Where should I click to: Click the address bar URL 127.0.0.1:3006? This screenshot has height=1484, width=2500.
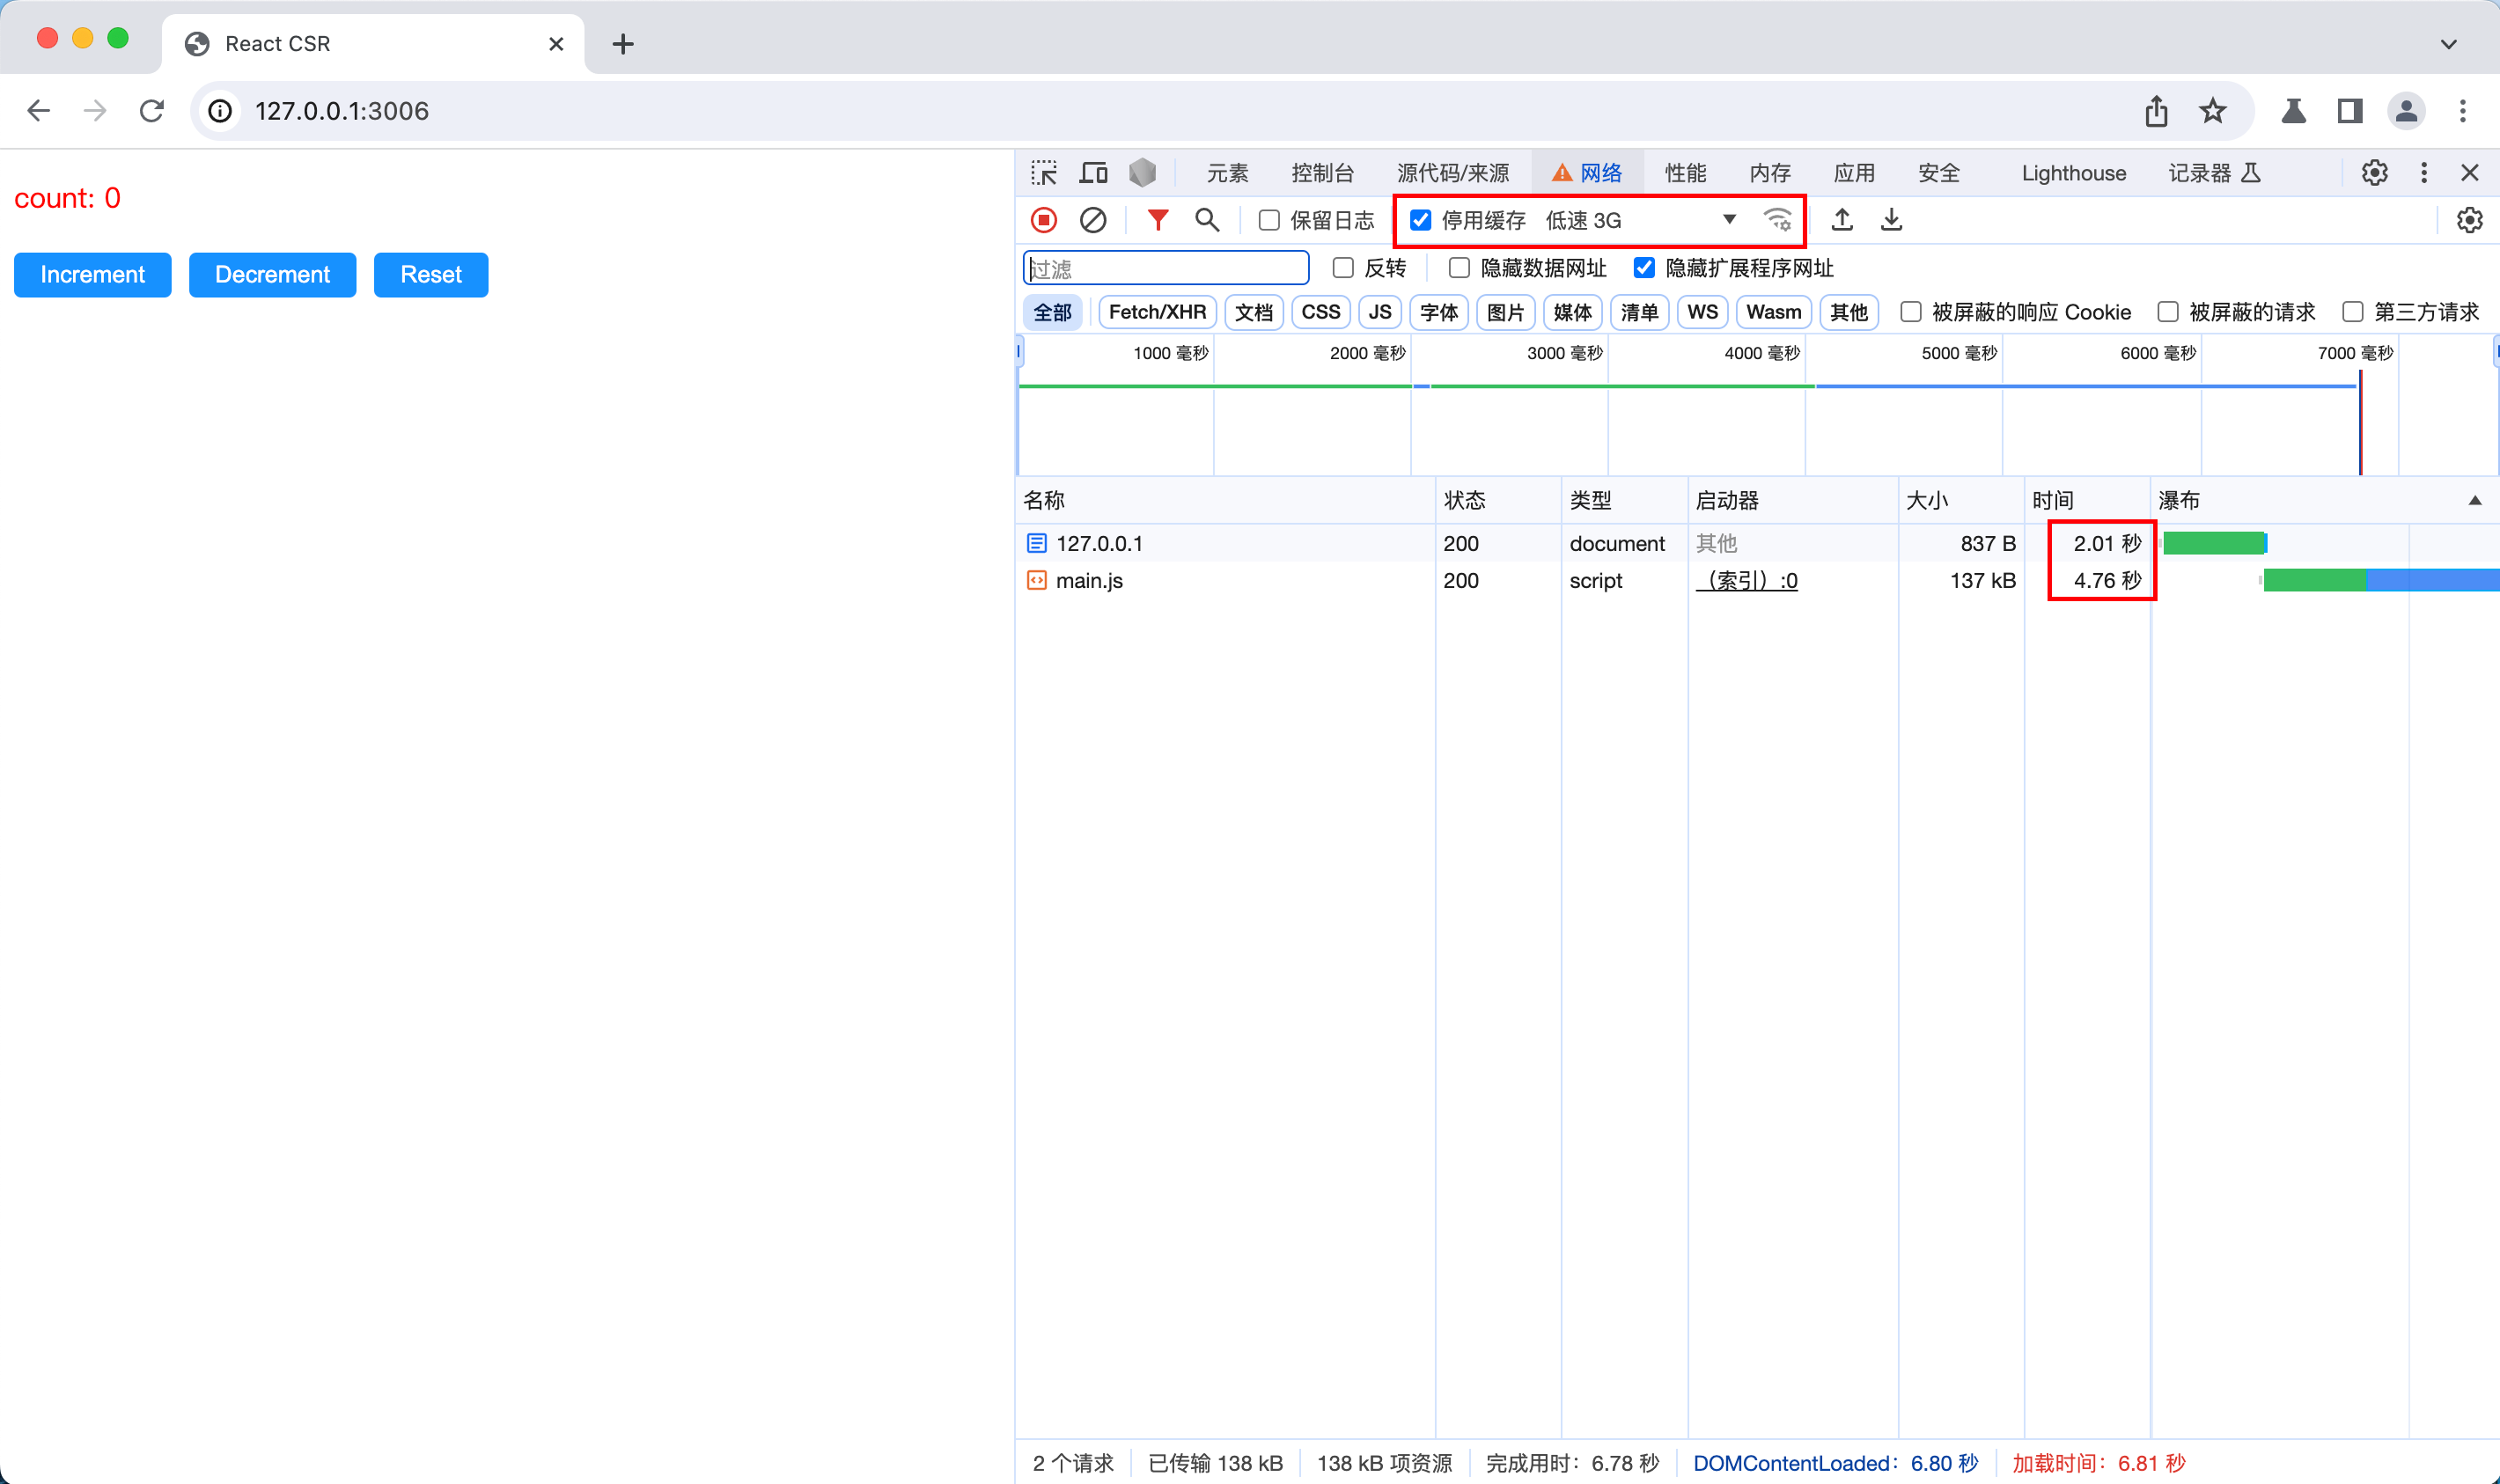pos(342,111)
